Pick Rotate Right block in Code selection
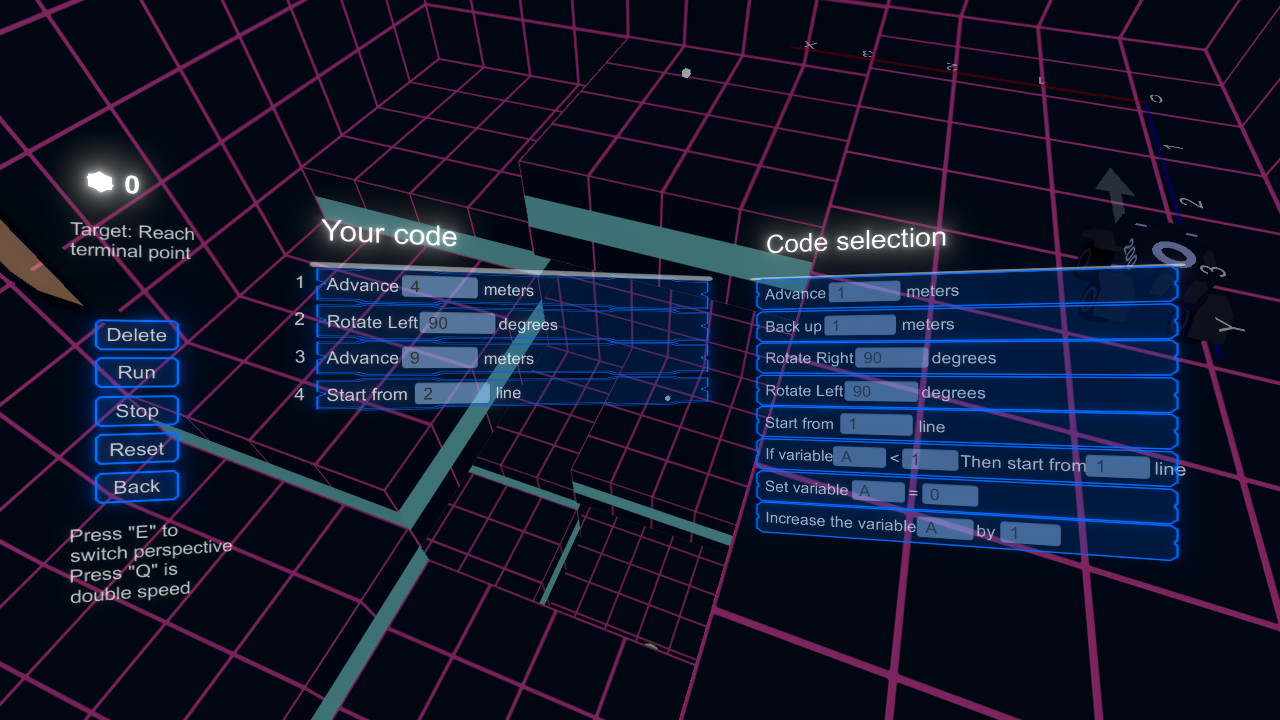 pos(967,358)
